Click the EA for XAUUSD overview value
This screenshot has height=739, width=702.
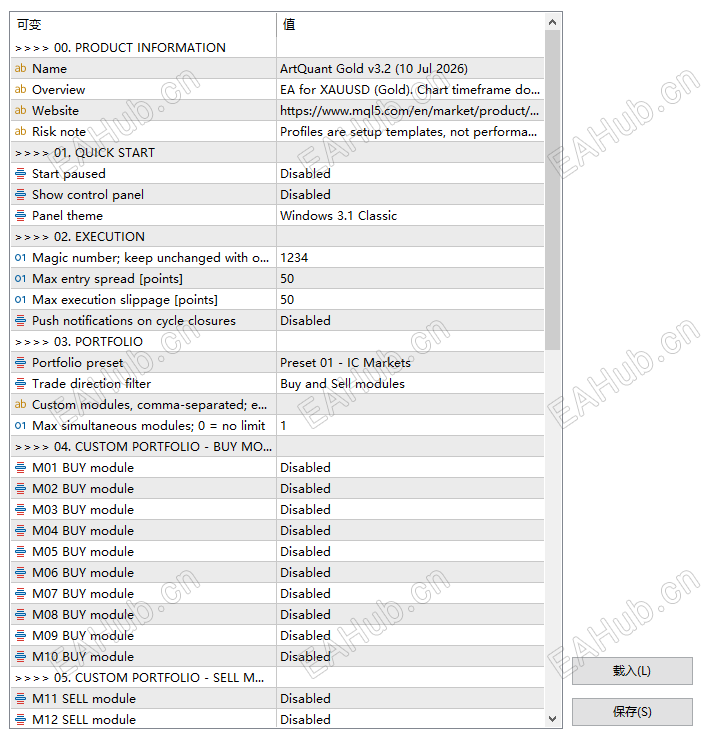[410, 89]
